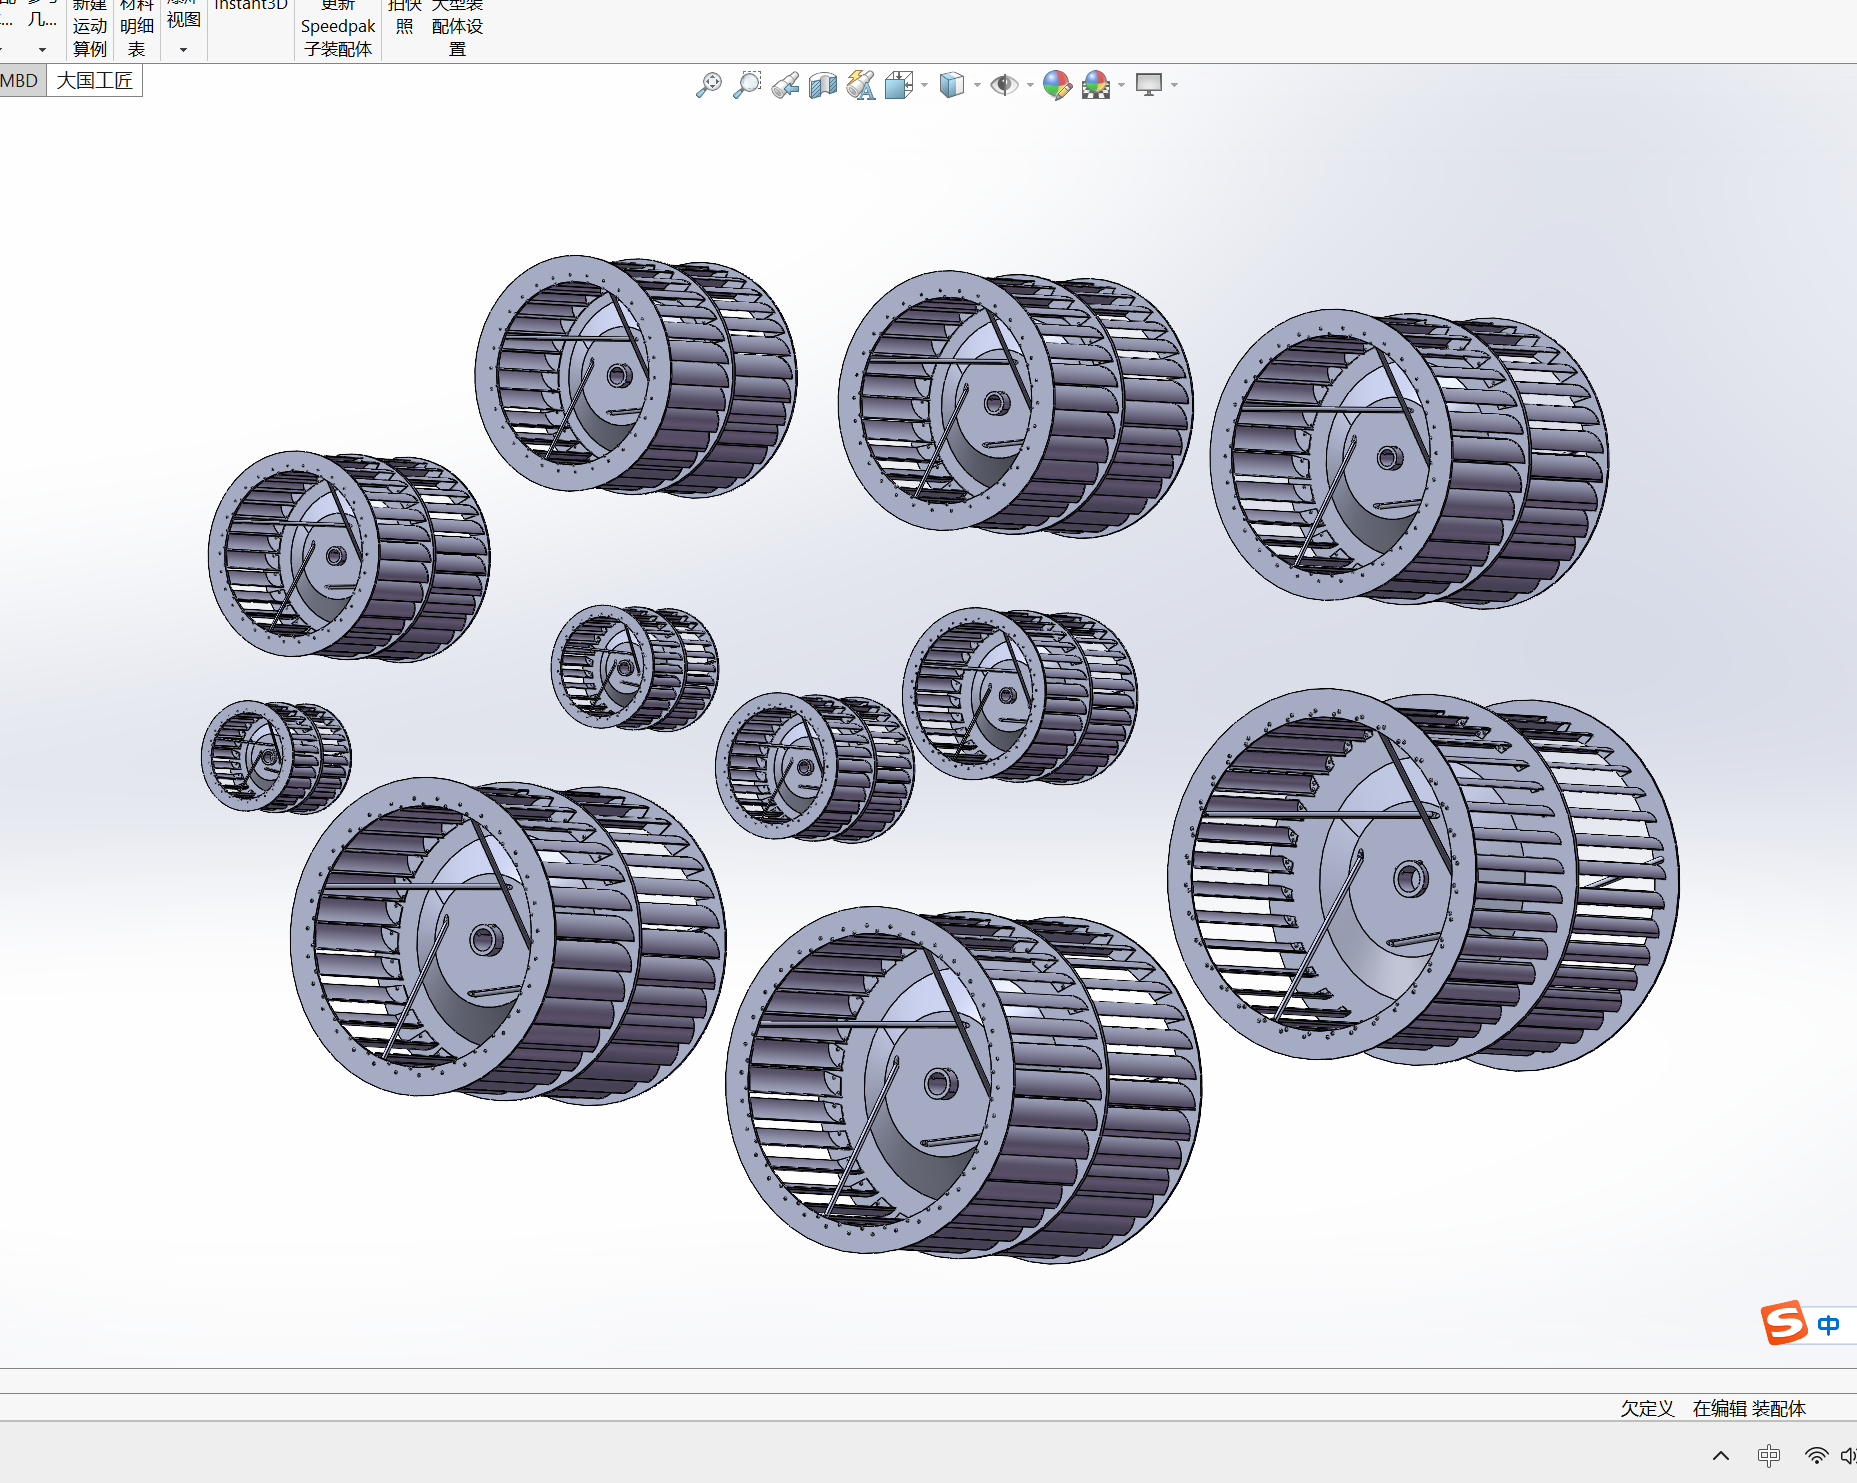Expand the Apply Scene dropdown arrow

pos(1122,85)
